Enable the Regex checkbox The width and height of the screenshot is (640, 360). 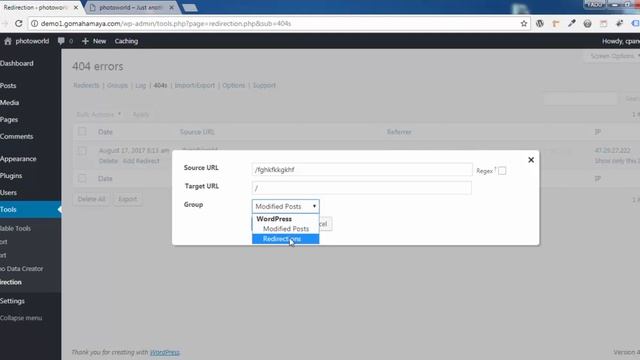coord(502,171)
